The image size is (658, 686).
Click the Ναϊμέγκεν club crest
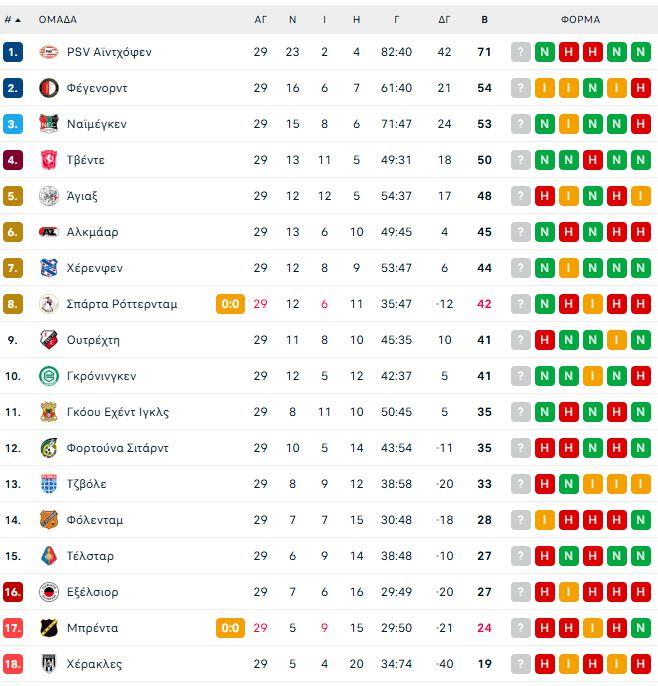[48, 124]
